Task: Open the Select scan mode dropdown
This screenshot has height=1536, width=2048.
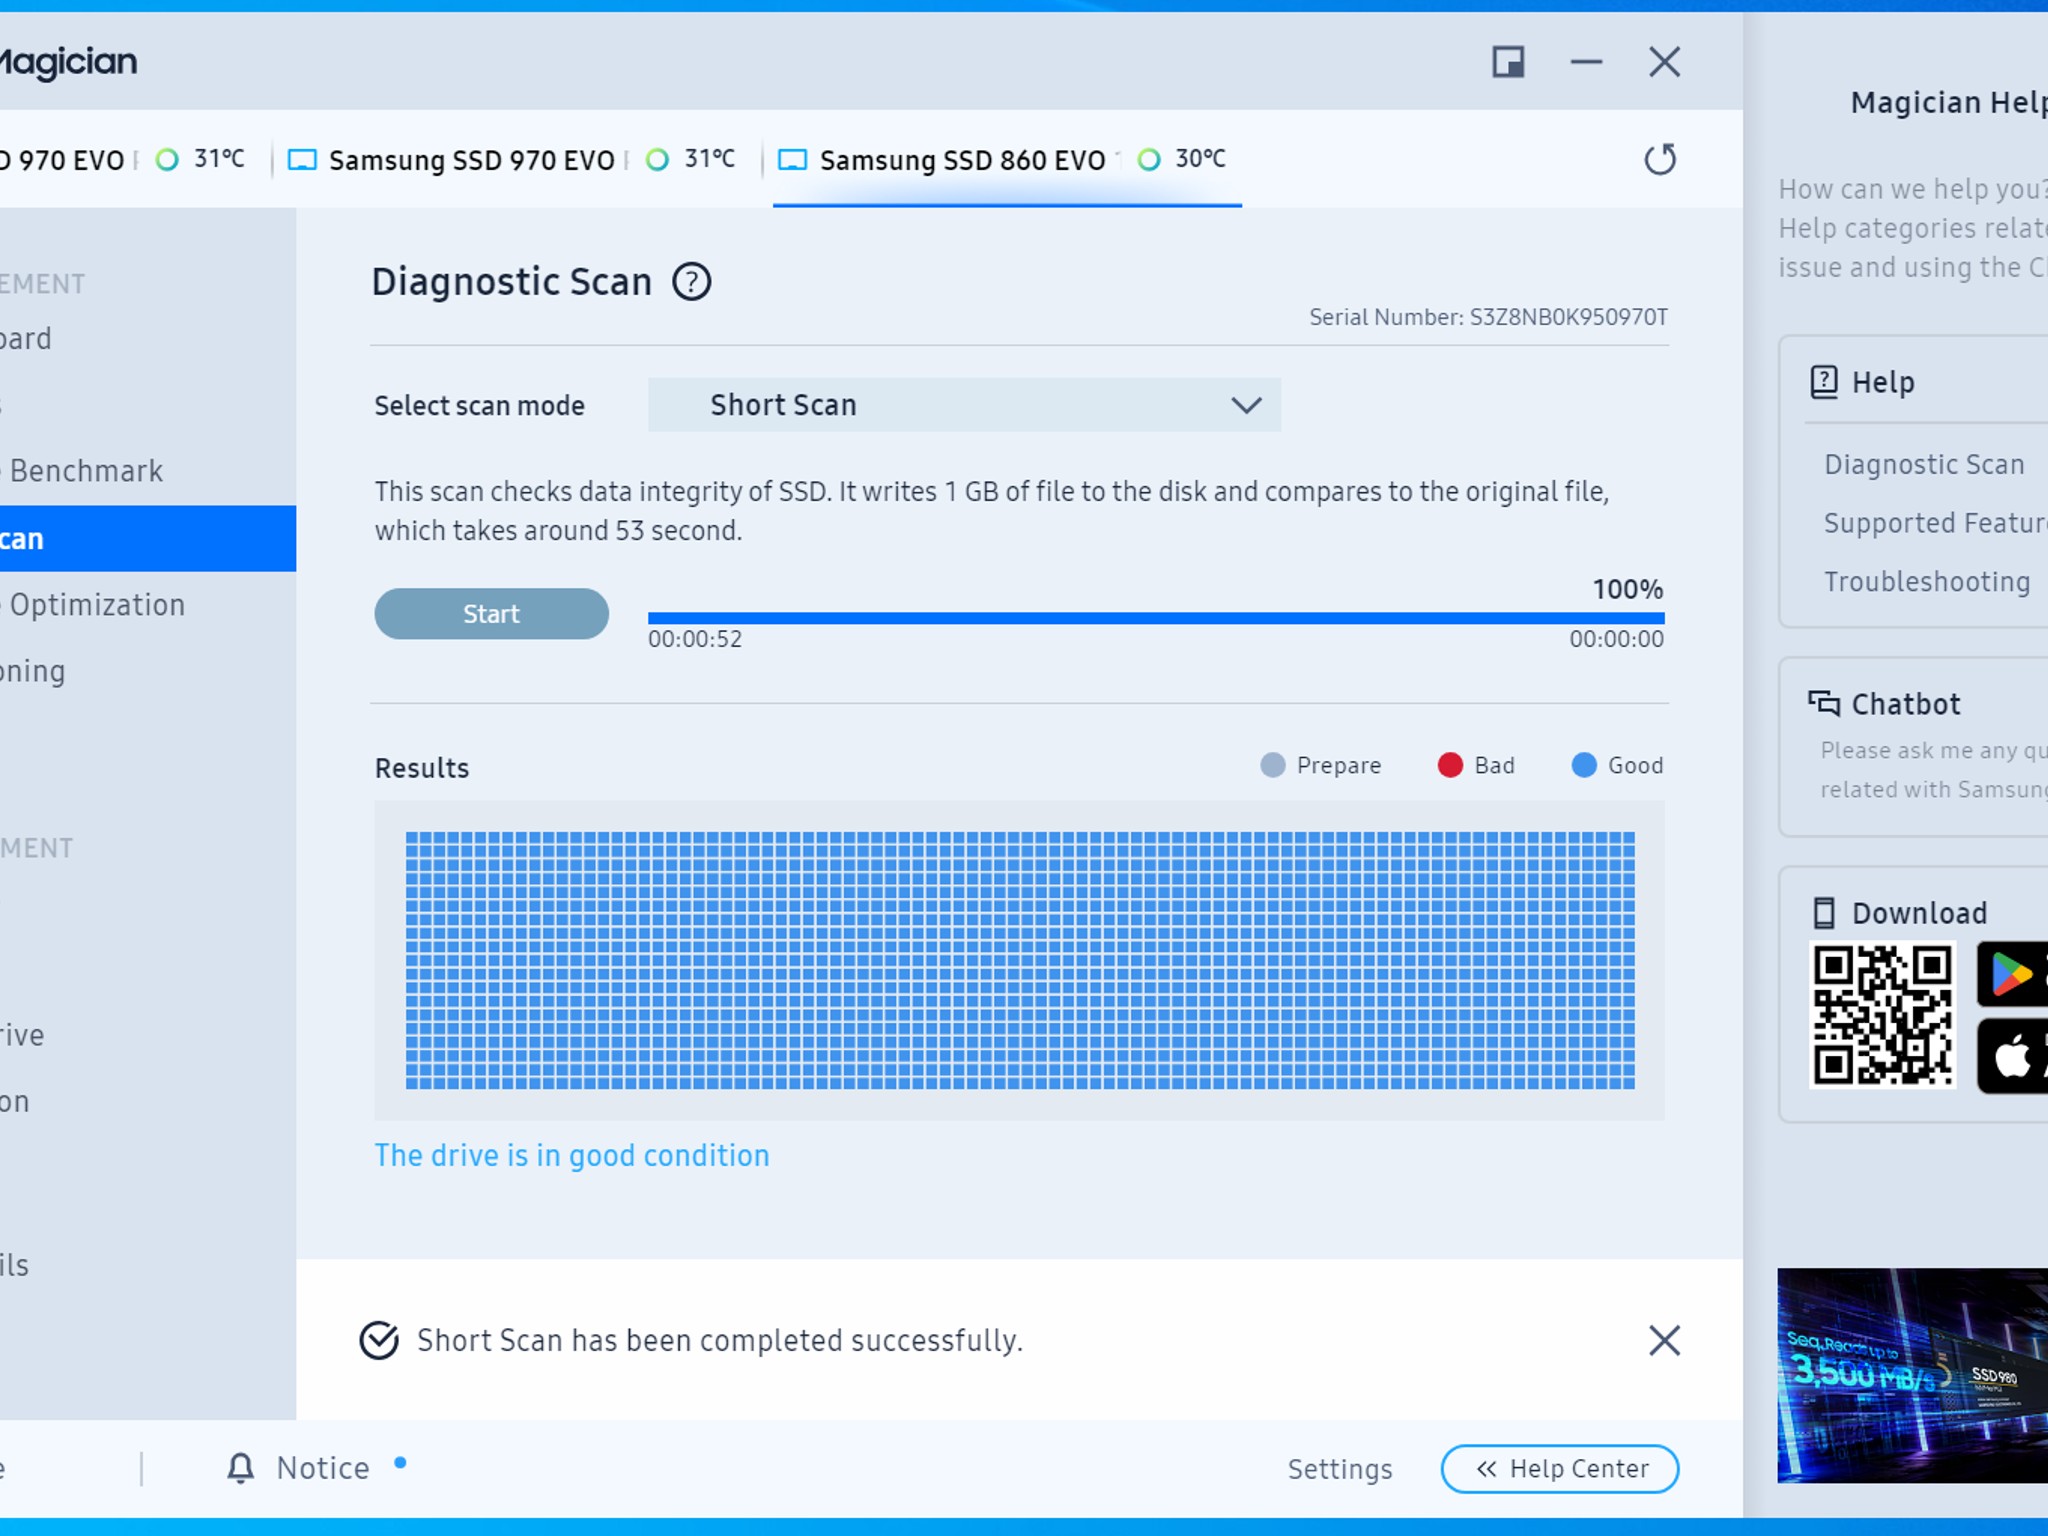Action: pyautogui.click(x=964, y=405)
